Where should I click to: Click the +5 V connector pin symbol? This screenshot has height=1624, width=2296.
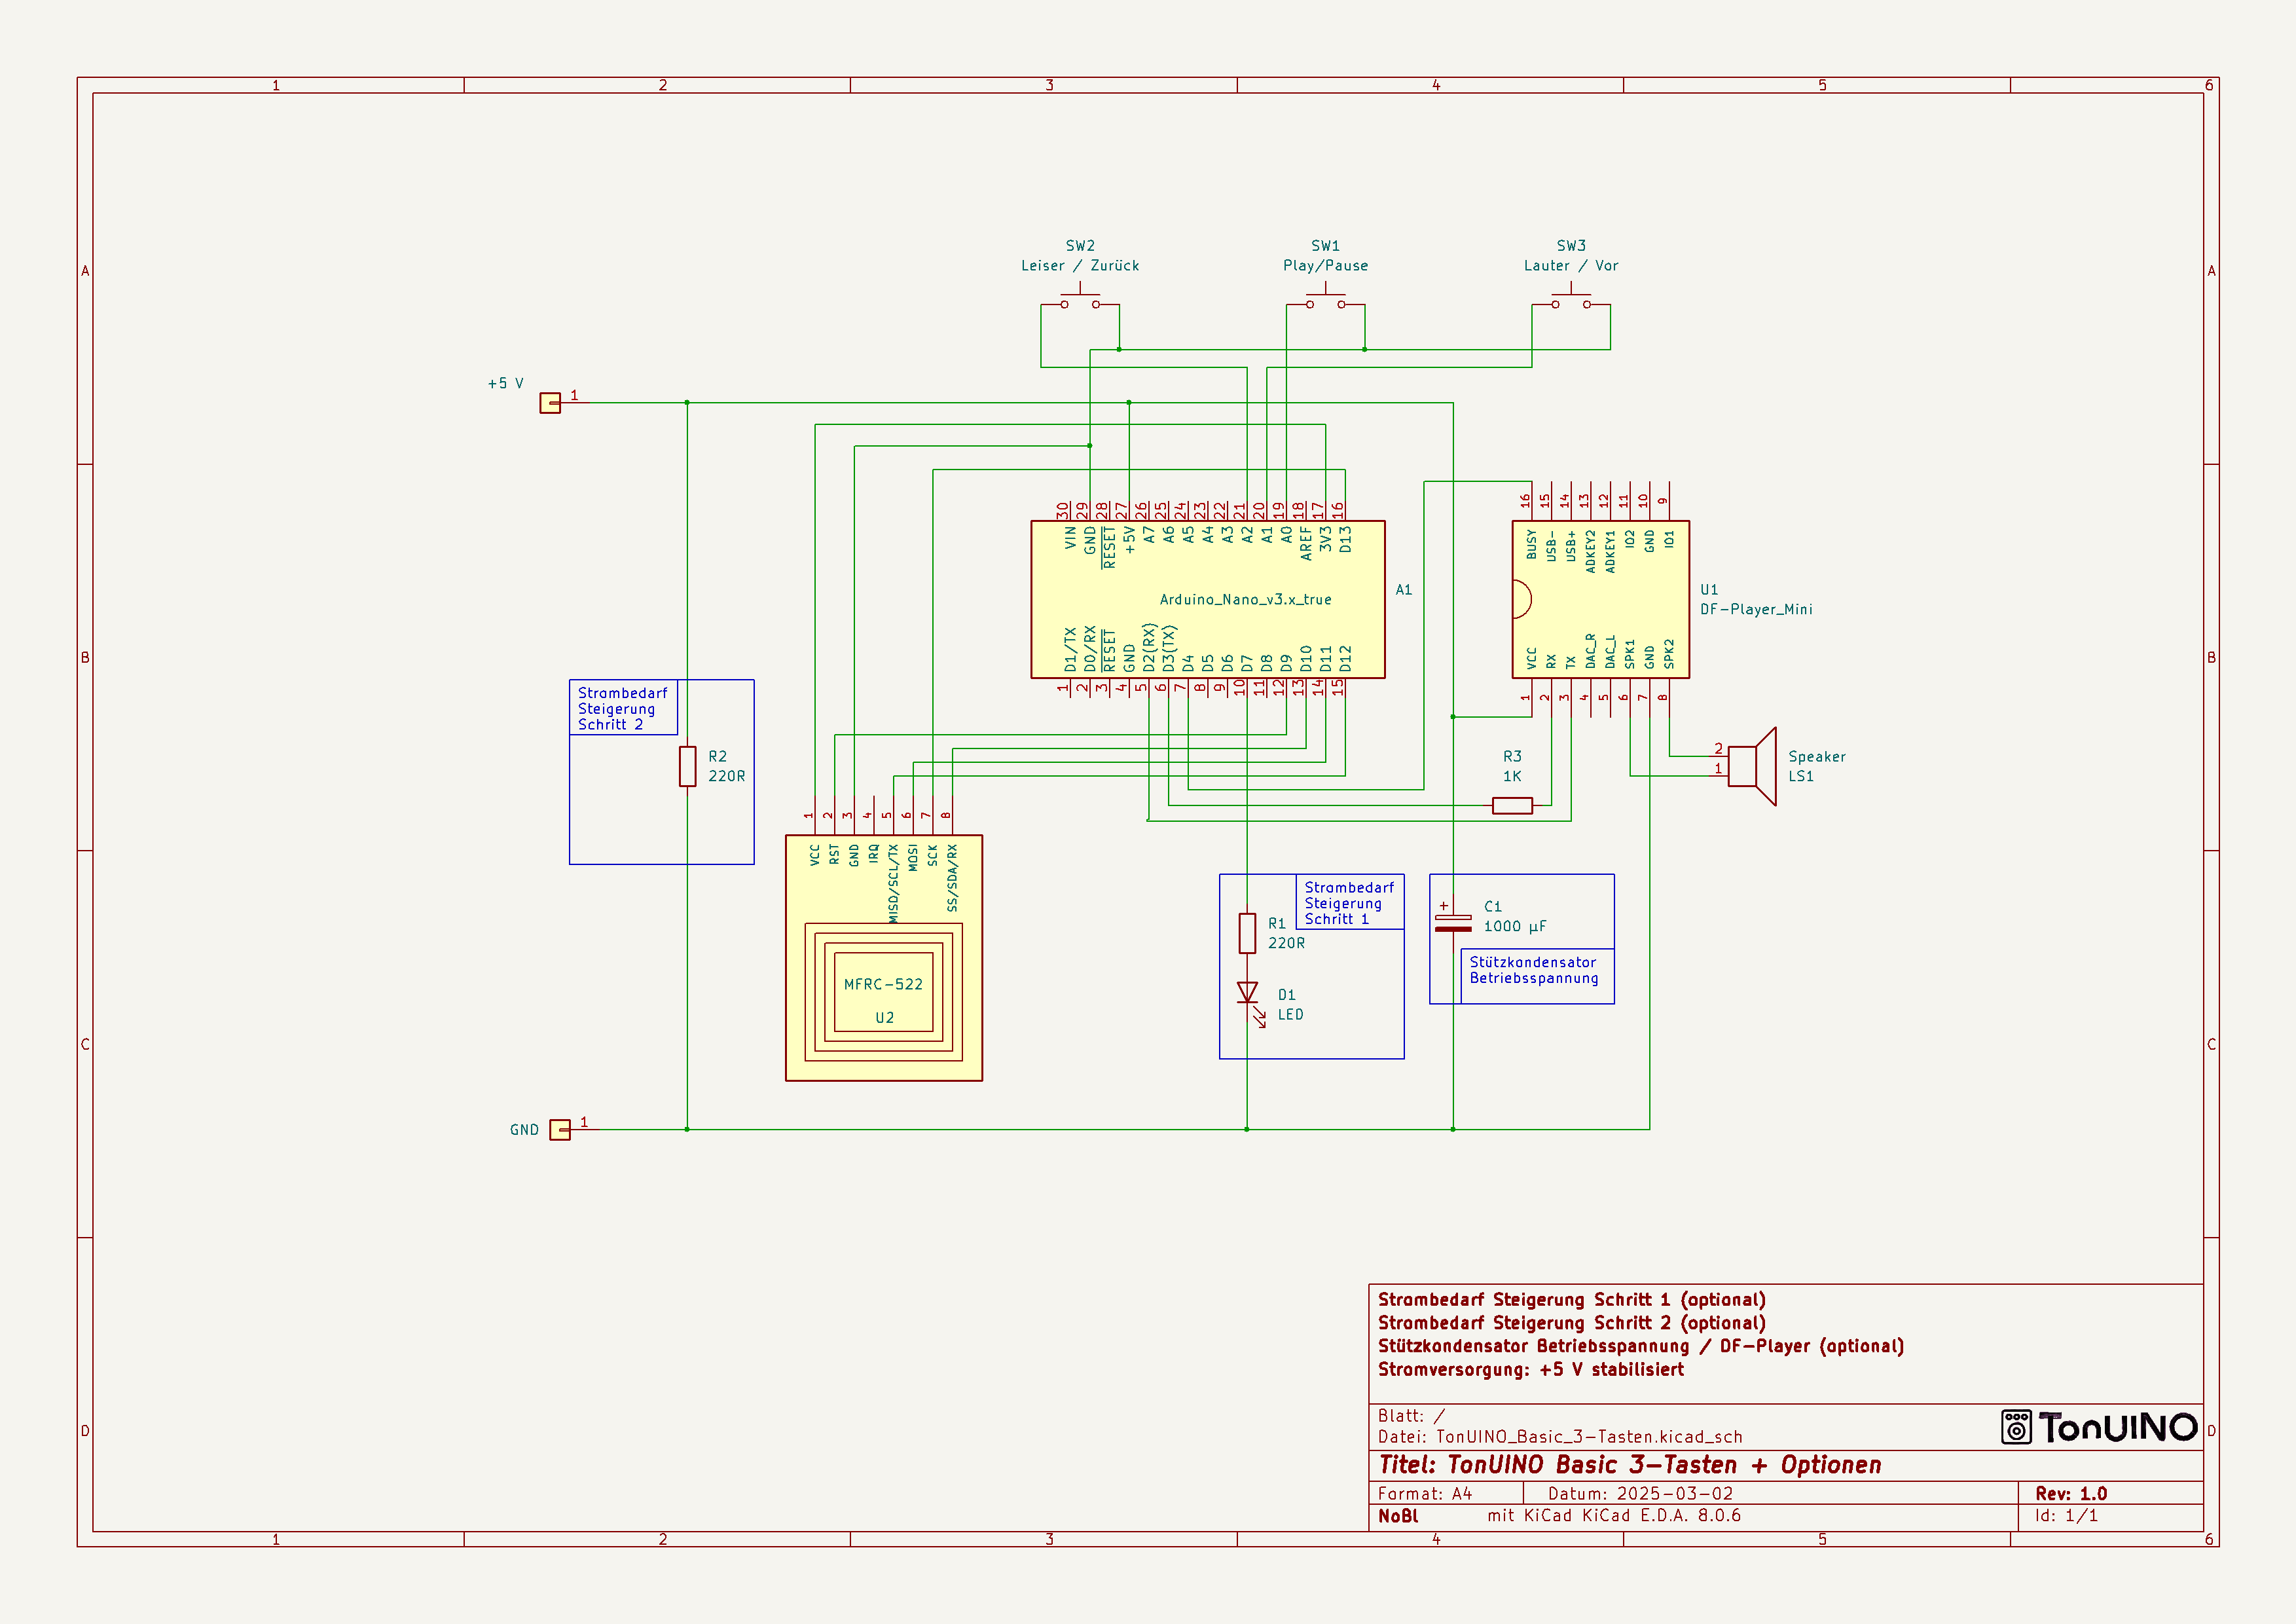pyautogui.click(x=550, y=403)
